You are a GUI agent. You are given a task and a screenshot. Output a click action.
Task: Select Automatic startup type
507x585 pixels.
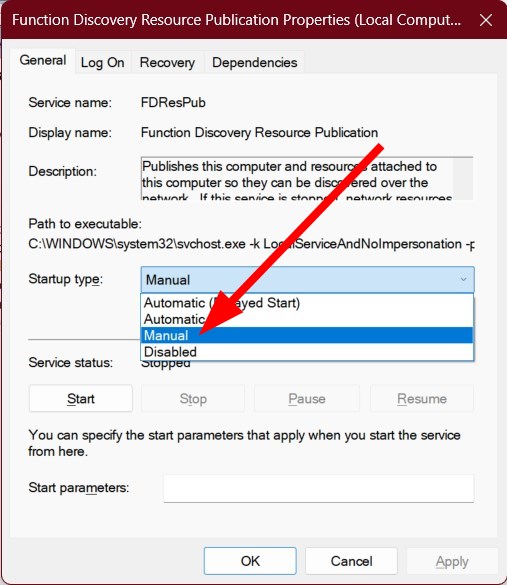coord(307,319)
